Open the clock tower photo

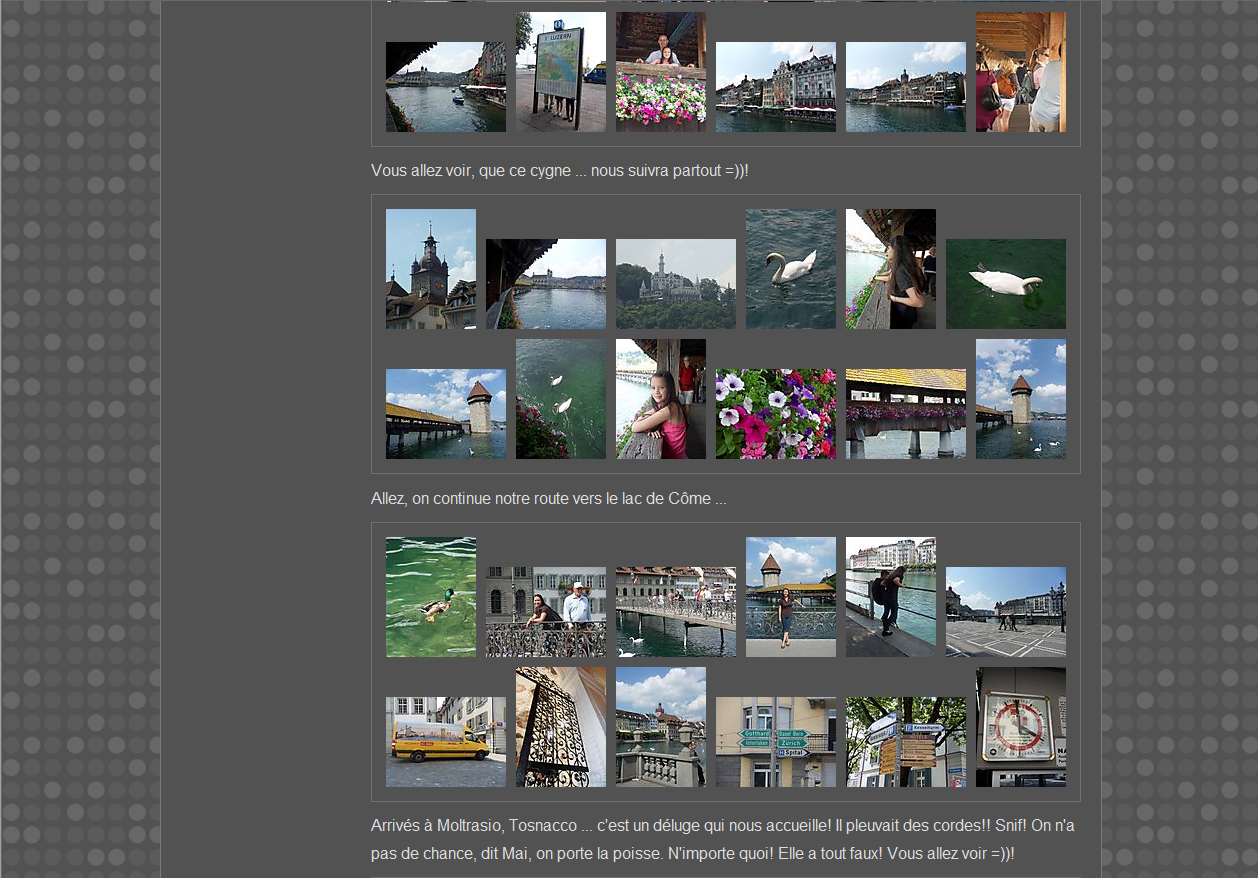point(430,269)
